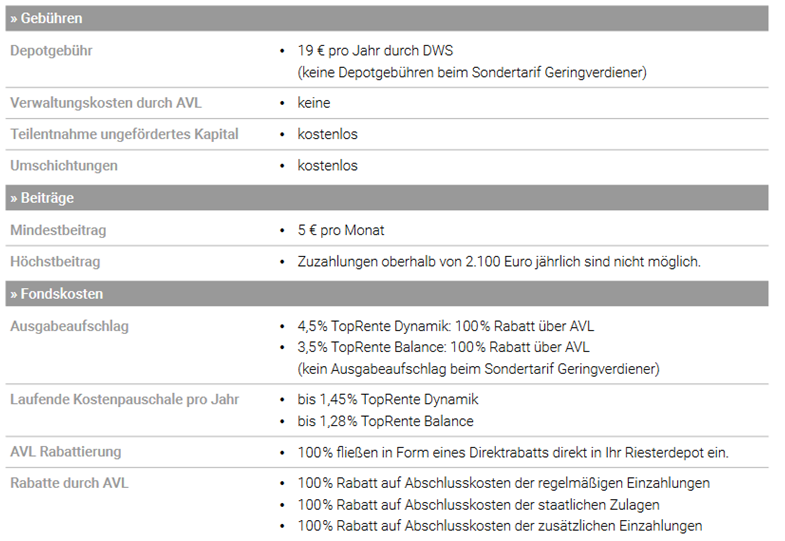
Task: Click the Umschichtungen row label
Action: coord(63,165)
